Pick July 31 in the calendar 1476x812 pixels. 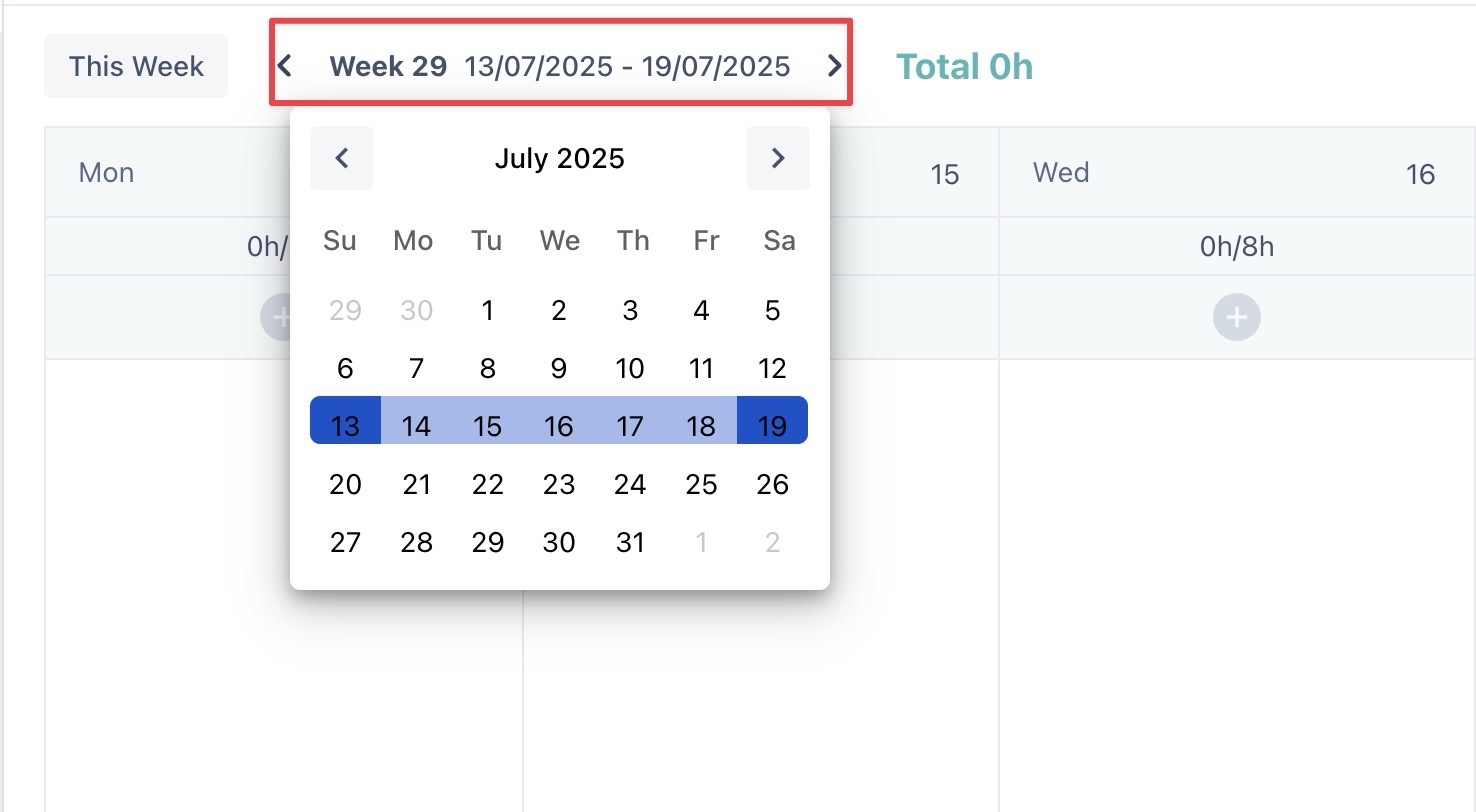(x=630, y=543)
